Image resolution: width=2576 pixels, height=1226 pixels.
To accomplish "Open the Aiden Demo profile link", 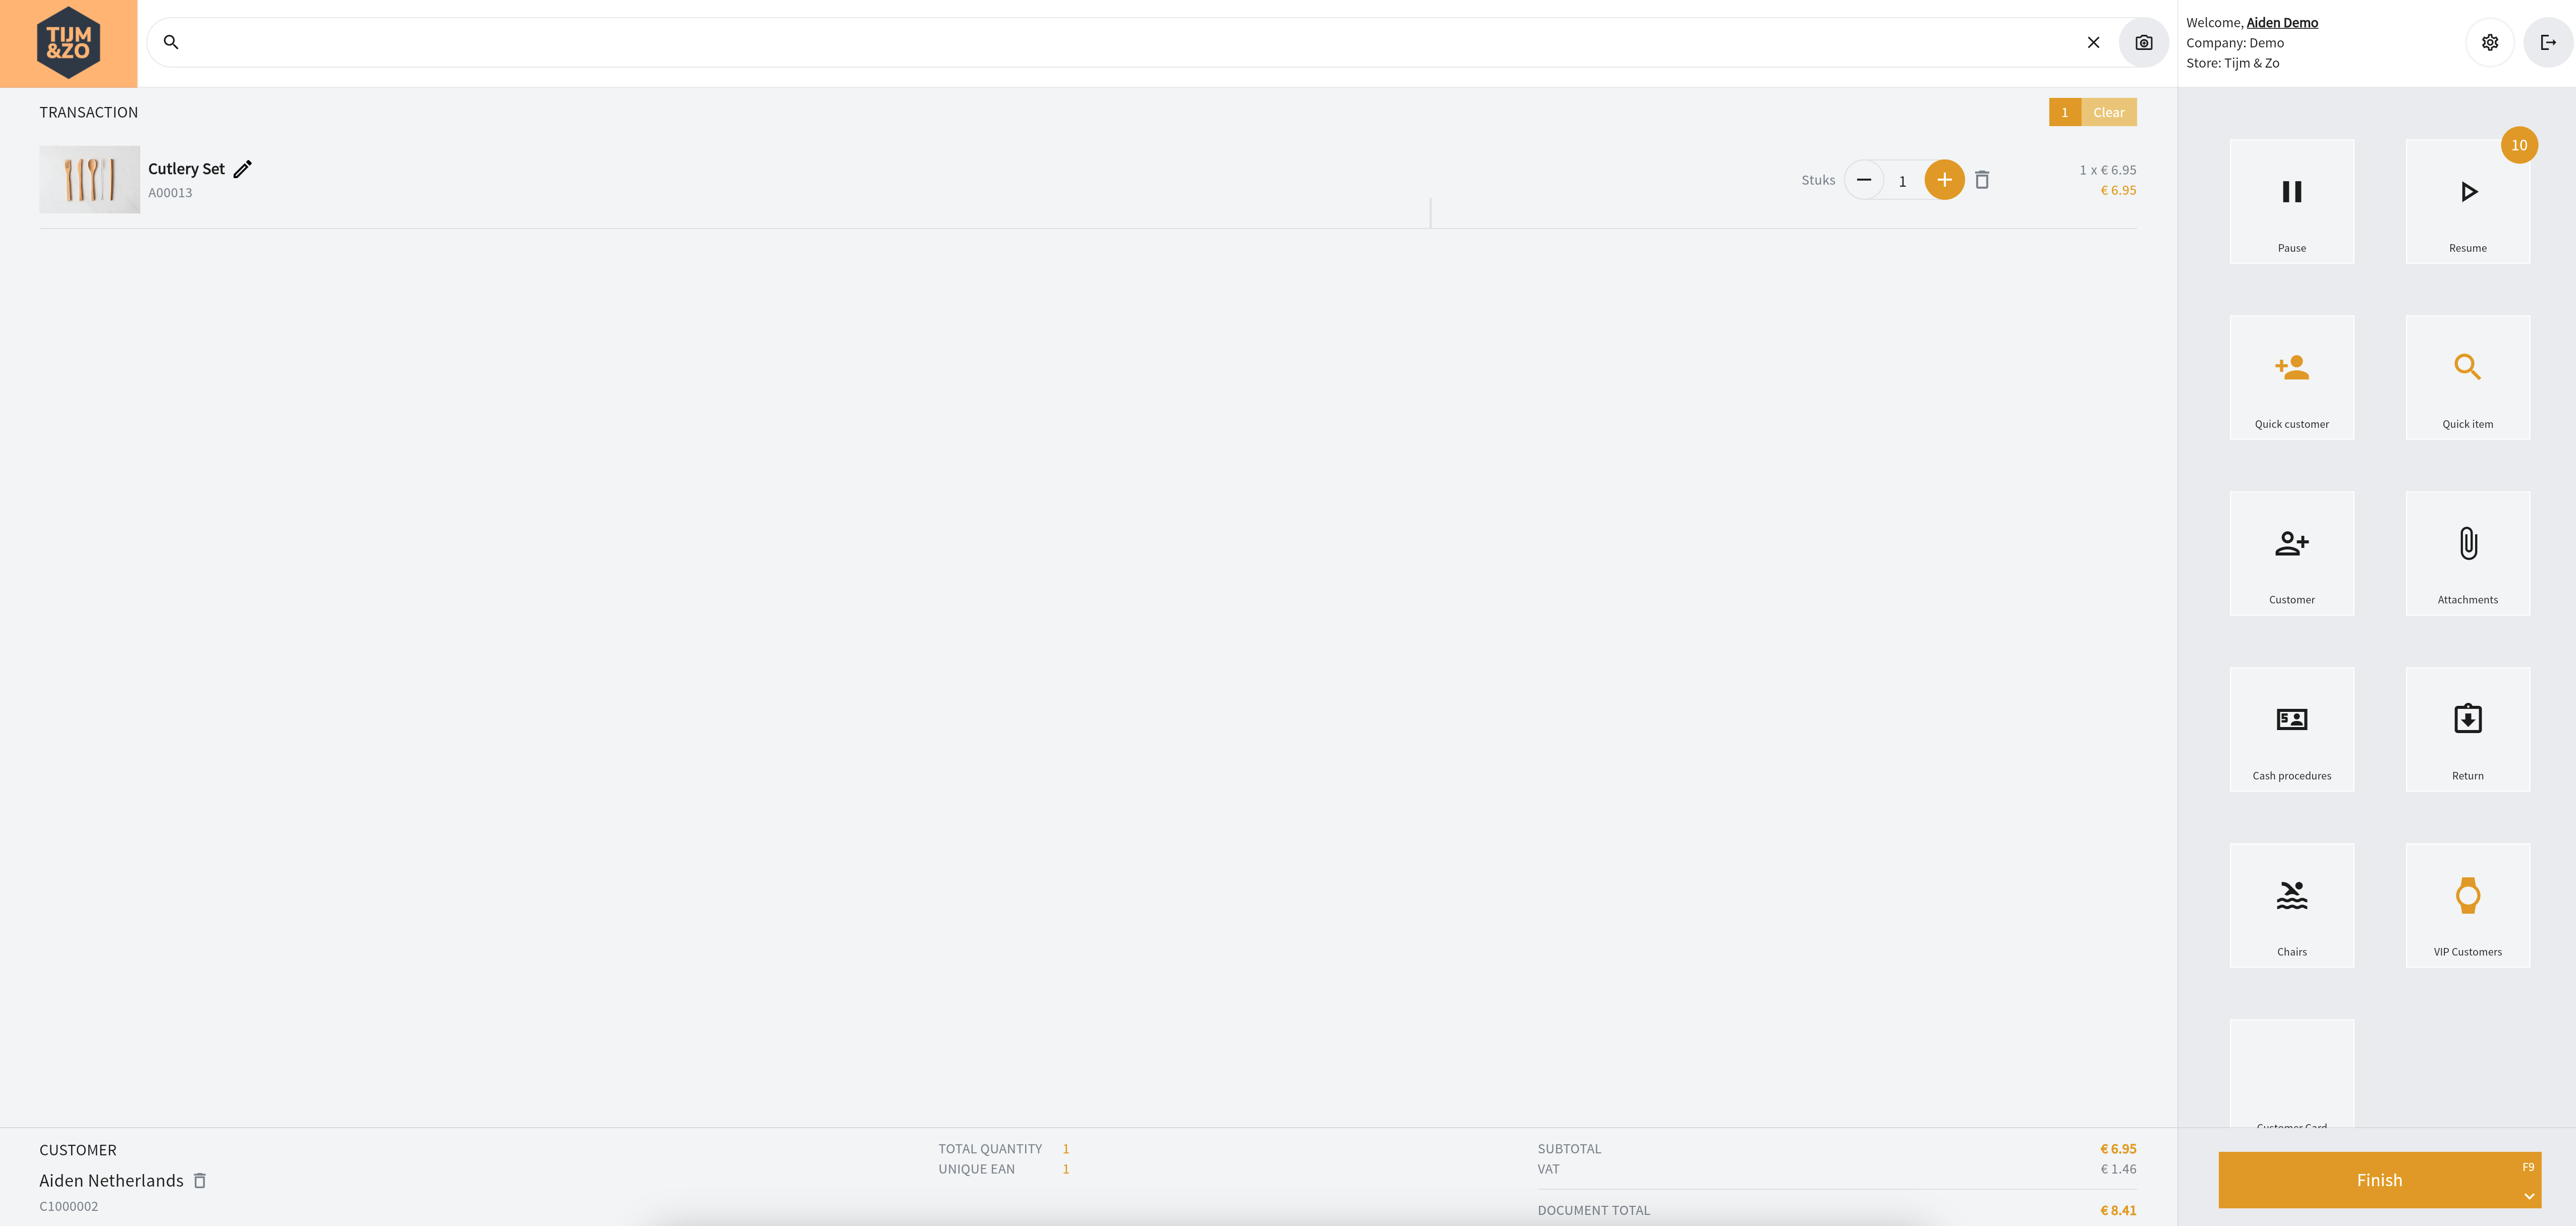I will tap(2282, 22).
